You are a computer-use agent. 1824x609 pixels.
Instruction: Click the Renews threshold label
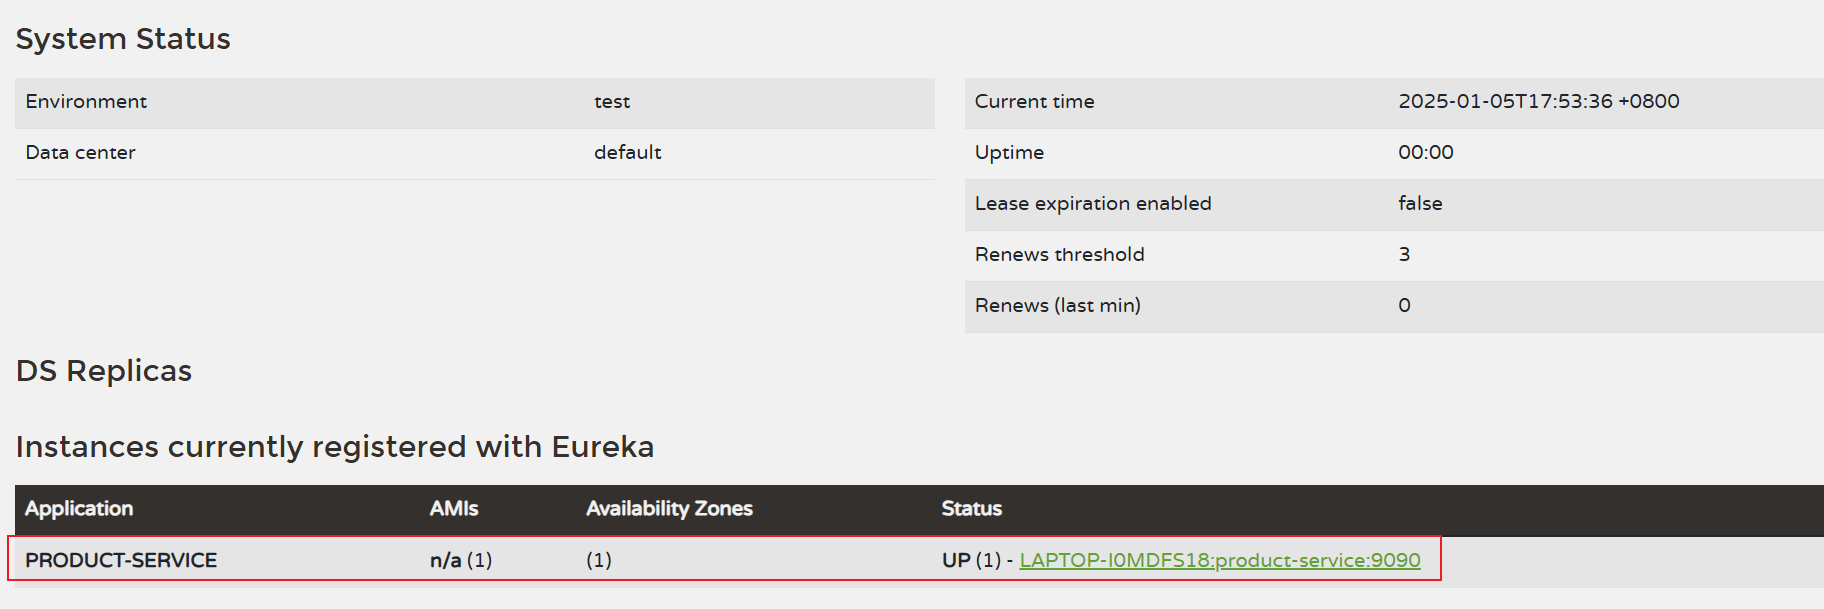1059,255
